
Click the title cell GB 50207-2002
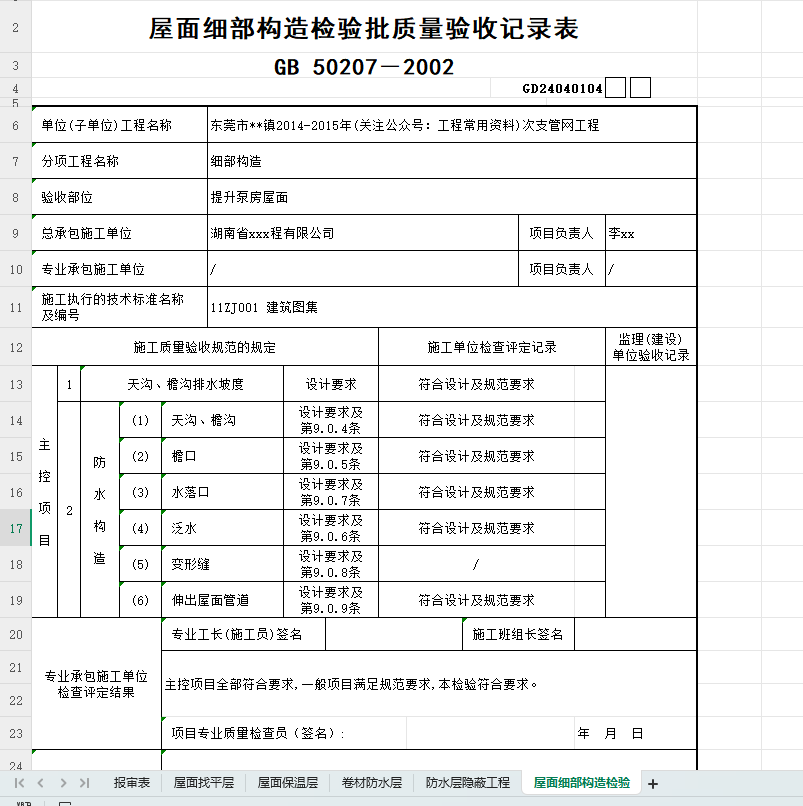(364, 67)
